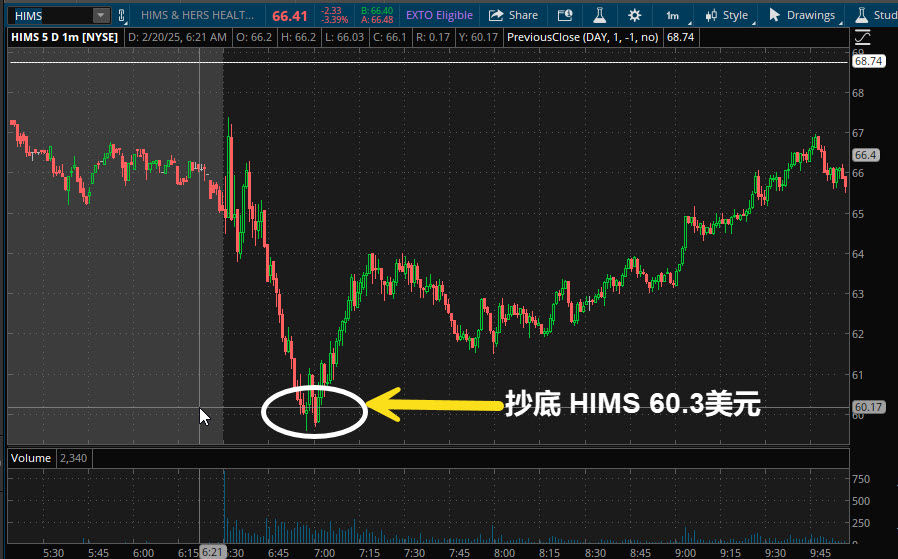Screen dimensions: 898x559
Task: Click the 6:21 time marker on time axis
Action: coord(212,552)
